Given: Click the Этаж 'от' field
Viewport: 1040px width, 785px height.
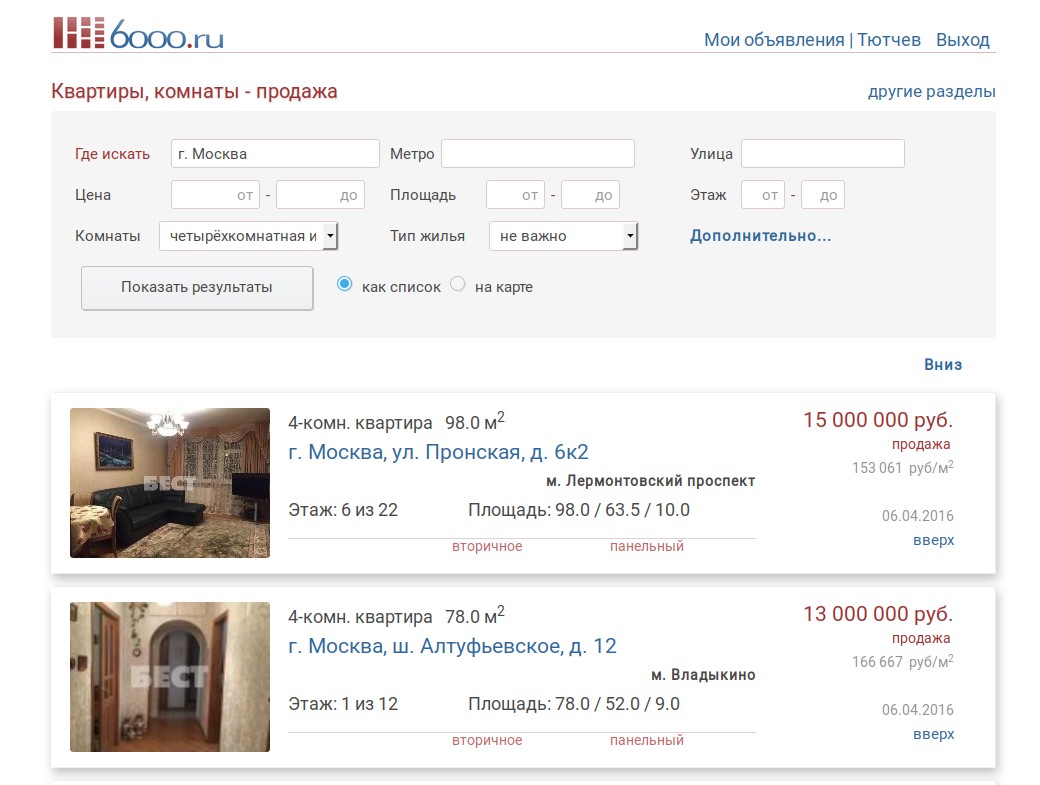Looking at the screenshot, I should point(763,195).
